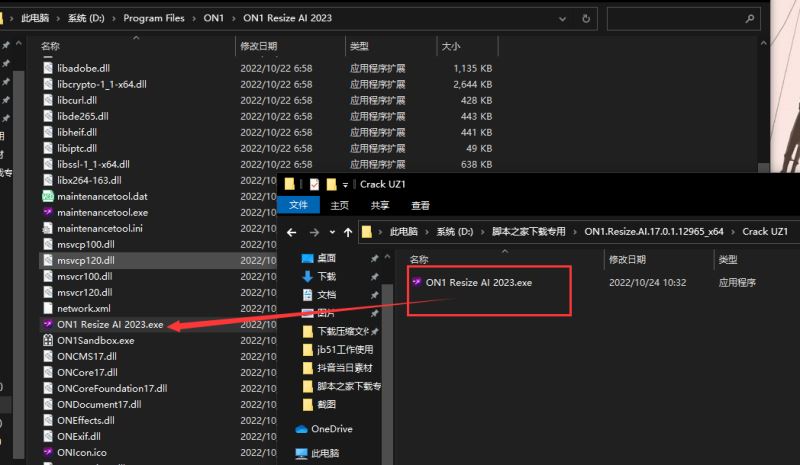Sort by 类型 column in the back window
800x465 pixels.
click(359, 46)
